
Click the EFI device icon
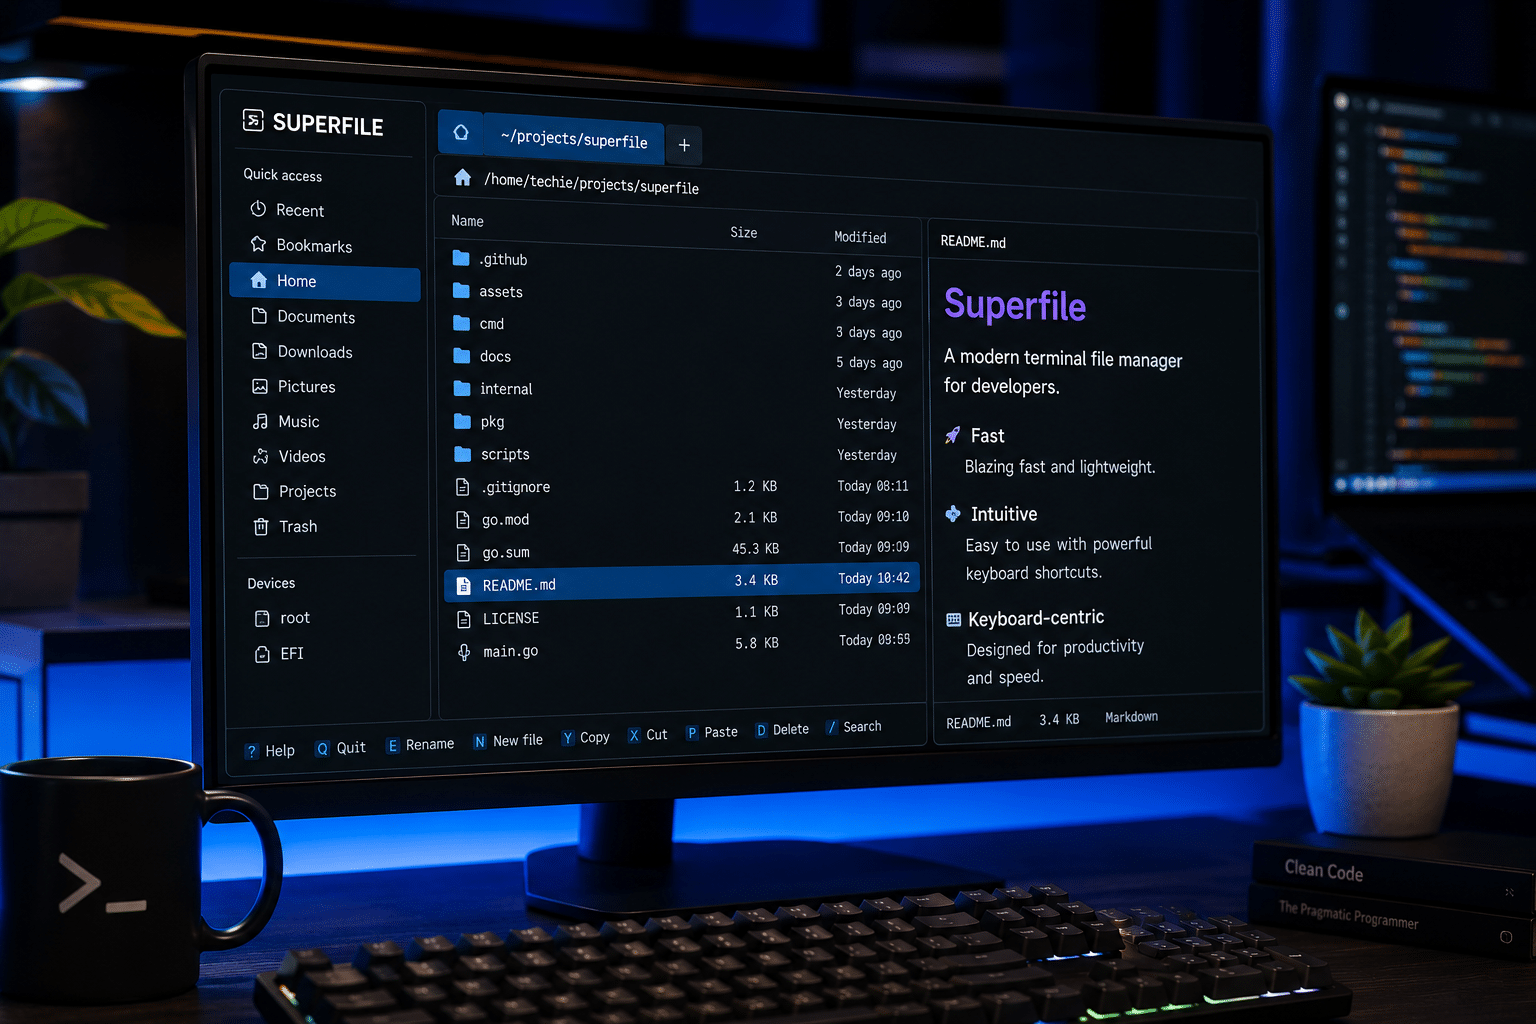click(262, 654)
